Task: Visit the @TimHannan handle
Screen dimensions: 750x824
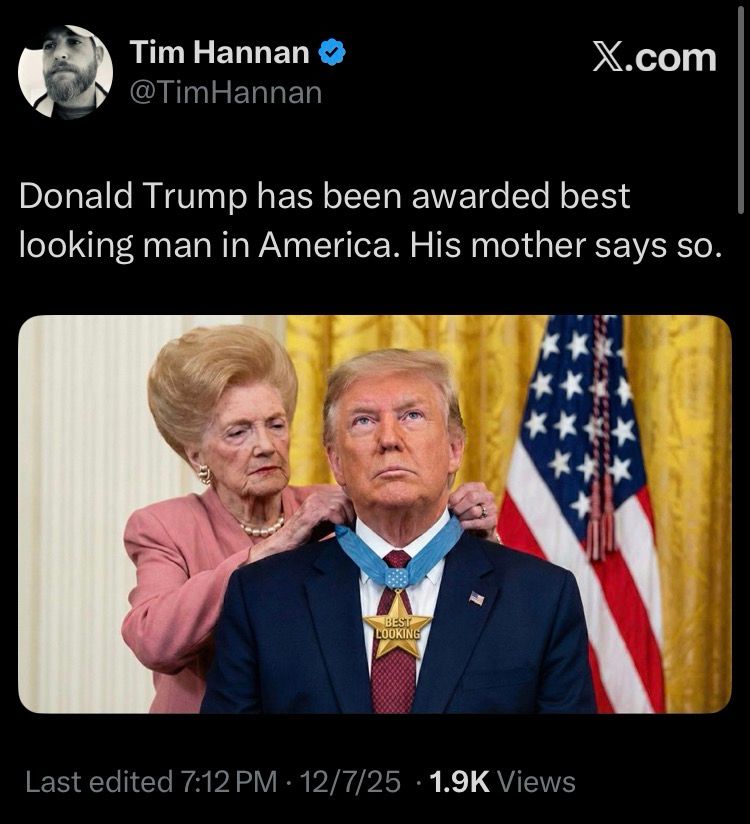Action: (225, 92)
